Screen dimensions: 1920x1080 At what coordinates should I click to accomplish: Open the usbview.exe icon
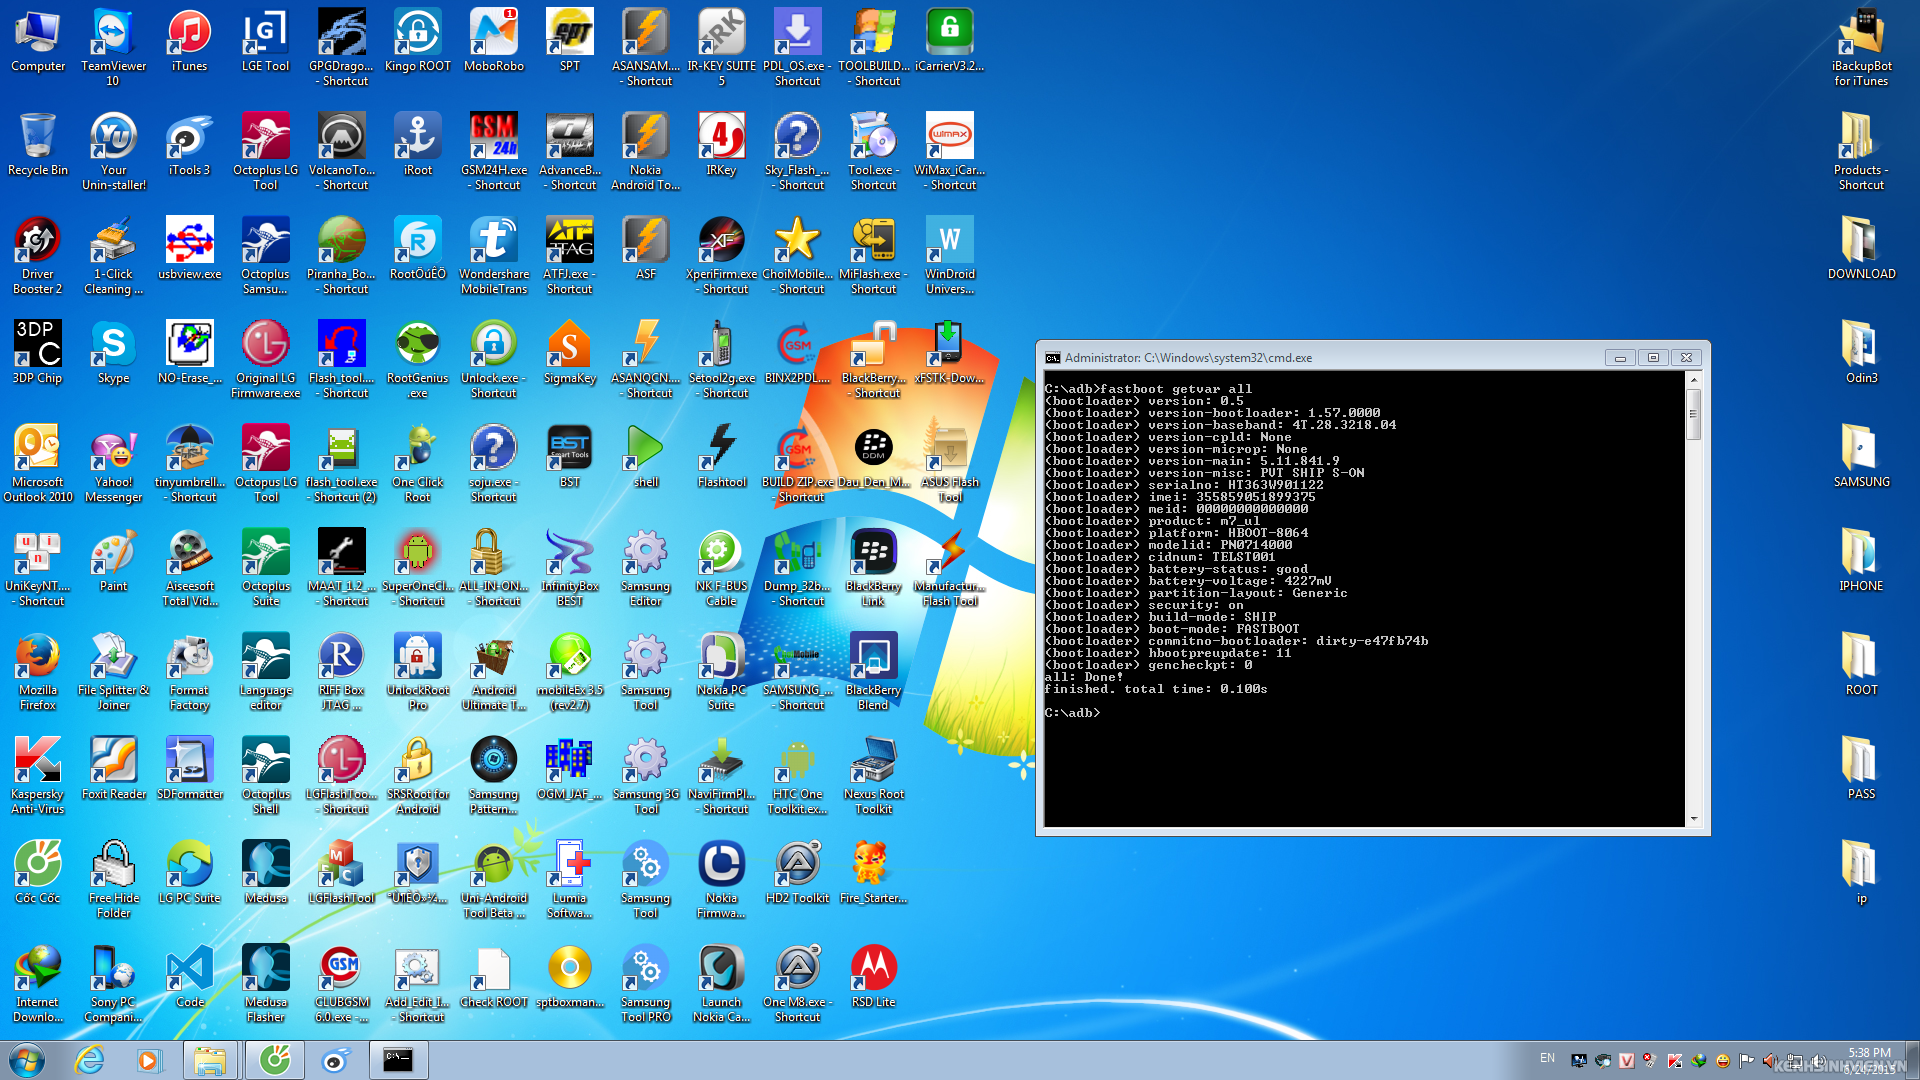[x=189, y=248]
